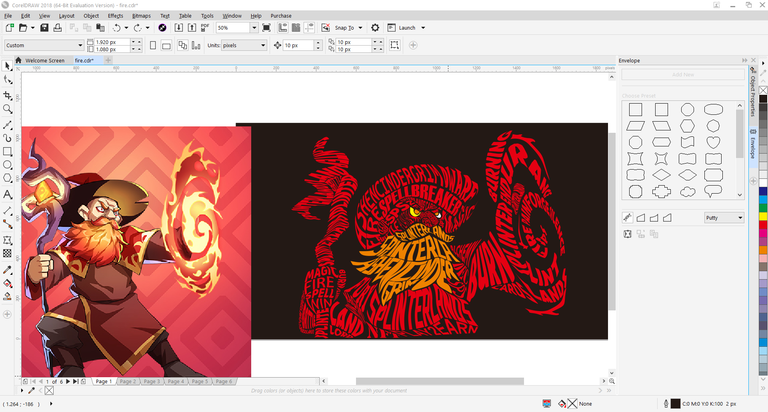Open the Launch dropdown
768x412 pixels.
pyautogui.click(x=423, y=28)
